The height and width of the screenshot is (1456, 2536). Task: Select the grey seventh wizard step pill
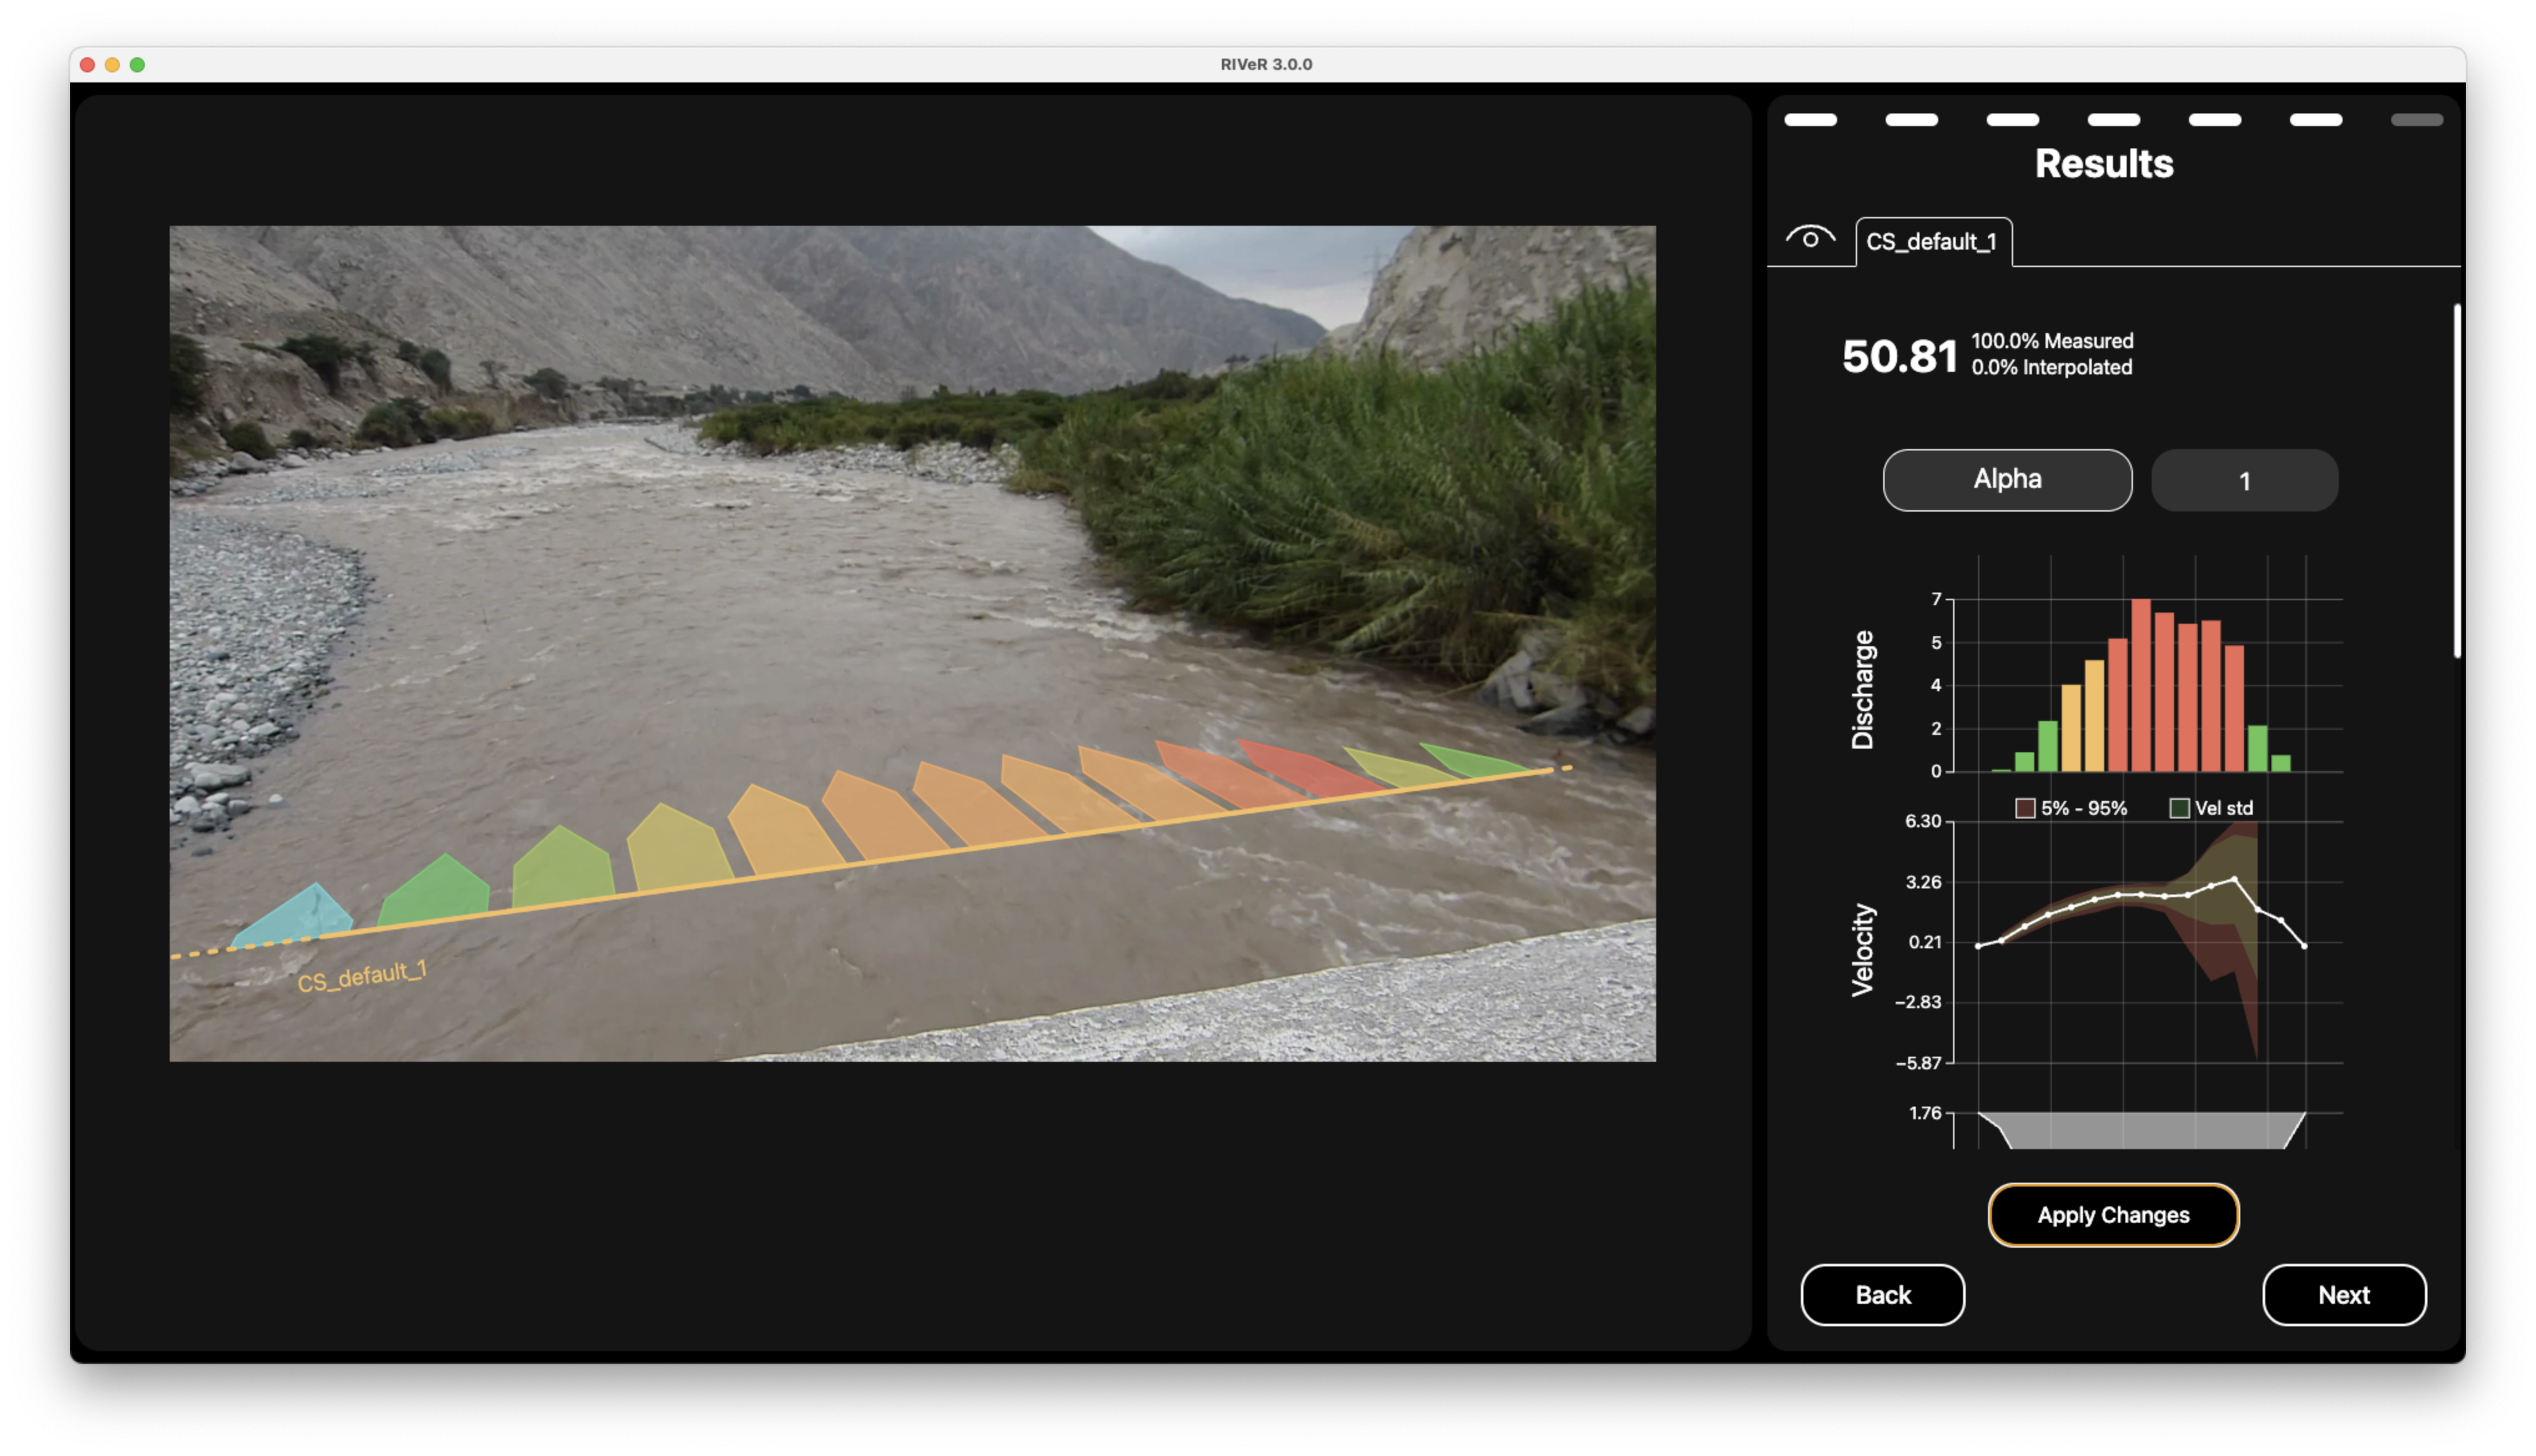(2416, 120)
